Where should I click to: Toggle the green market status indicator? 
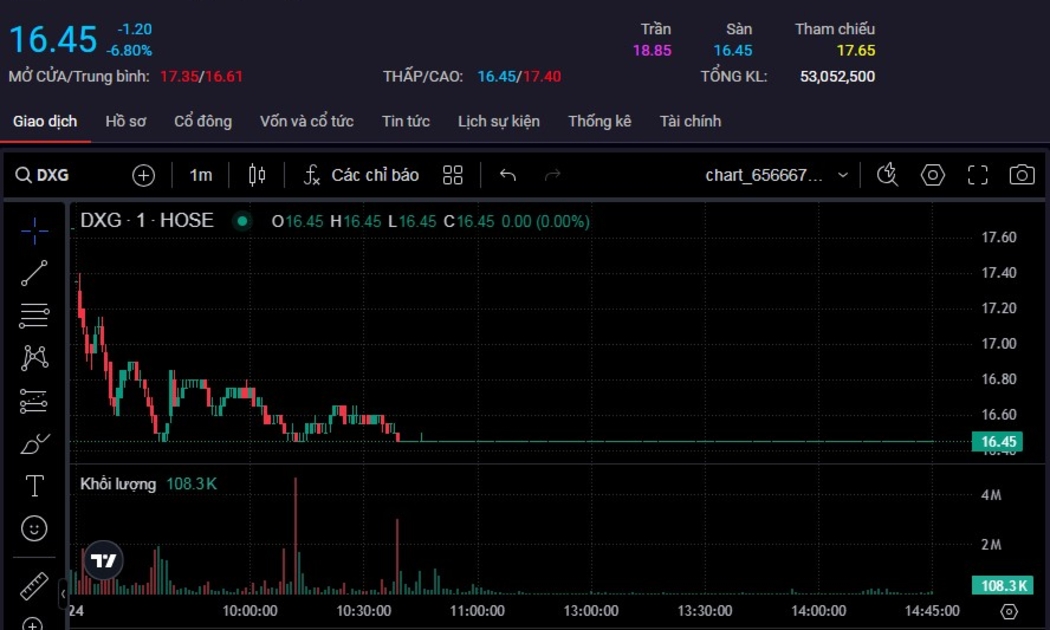pyautogui.click(x=242, y=221)
